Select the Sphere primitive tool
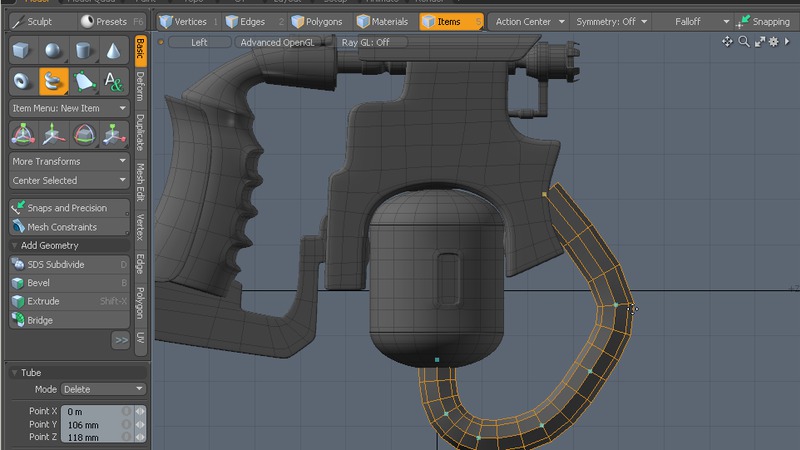 (x=54, y=51)
